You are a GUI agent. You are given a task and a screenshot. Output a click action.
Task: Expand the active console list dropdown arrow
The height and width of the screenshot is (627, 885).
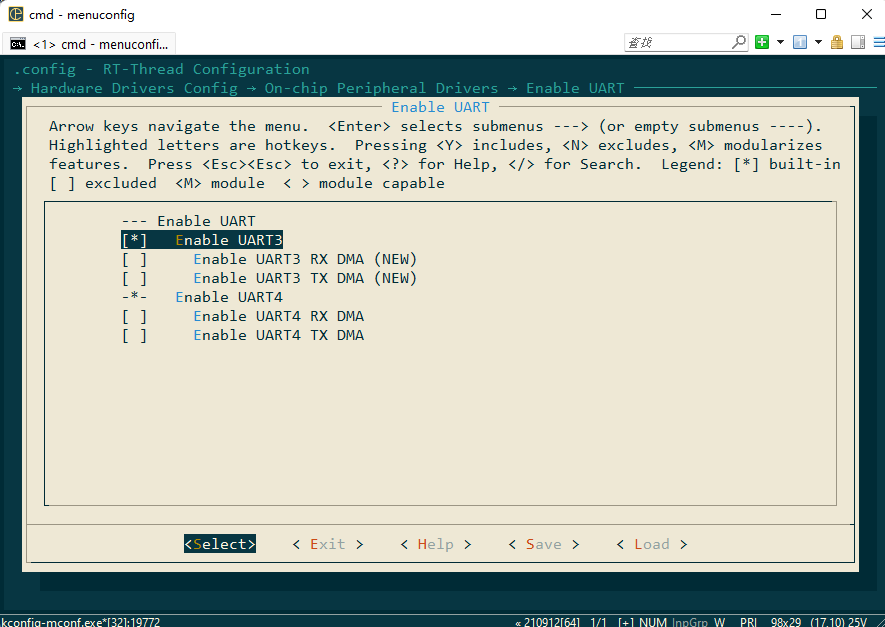click(x=818, y=42)
